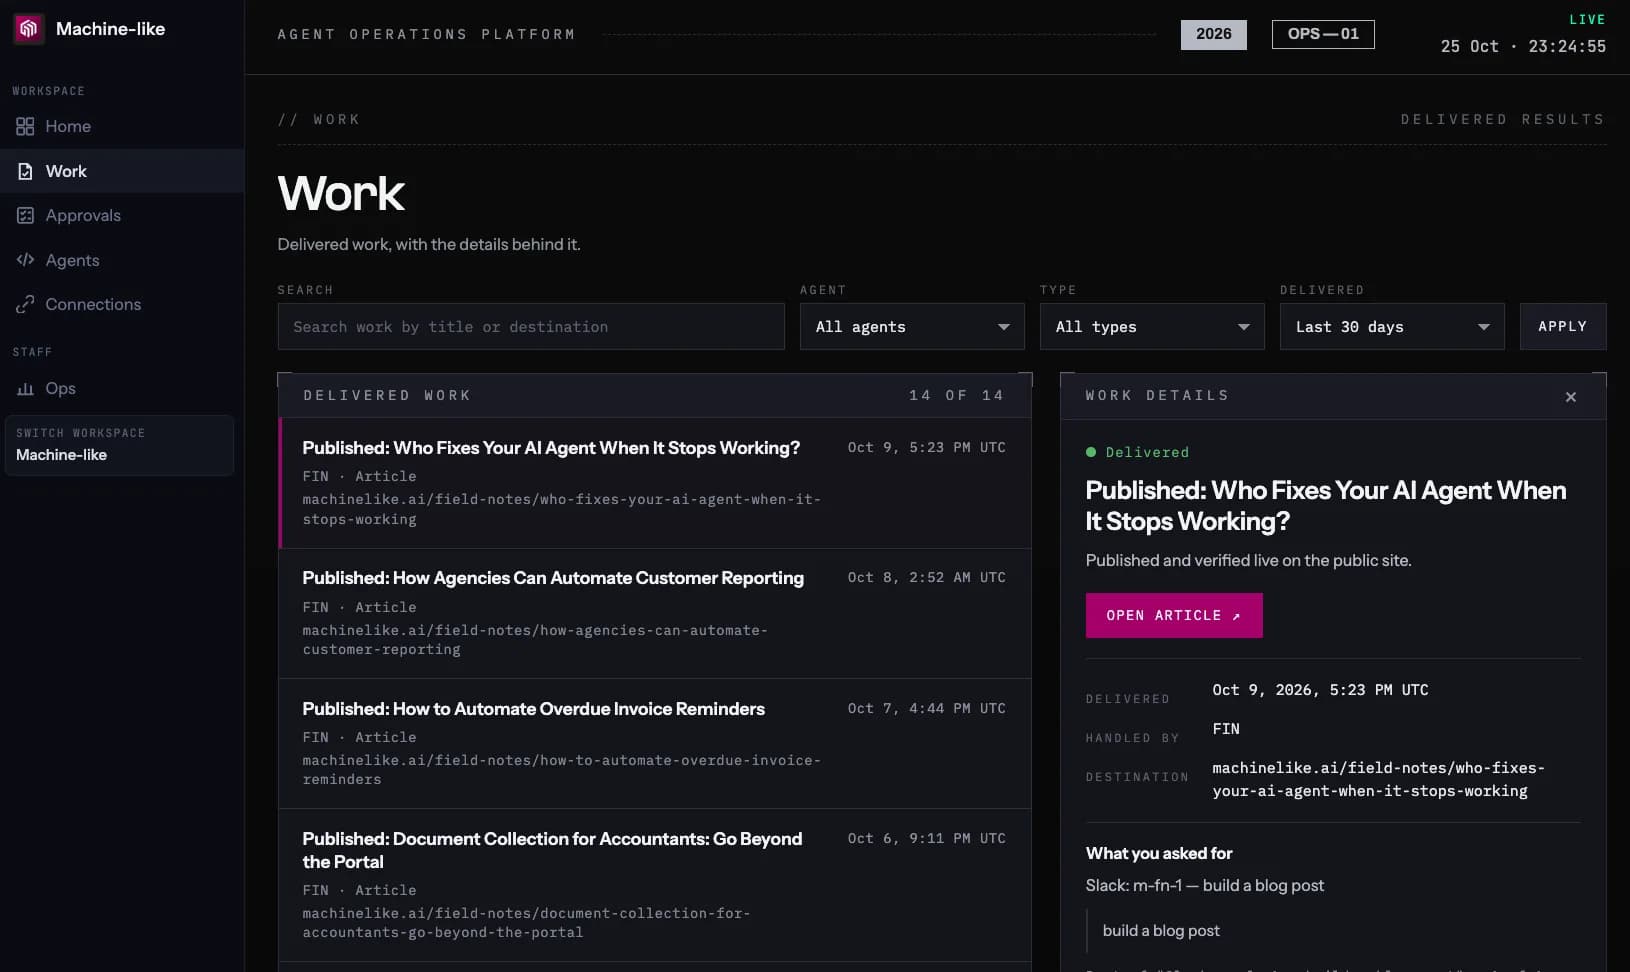
Task: Click the Connections link icon
Action: click(x=25, y=304)
